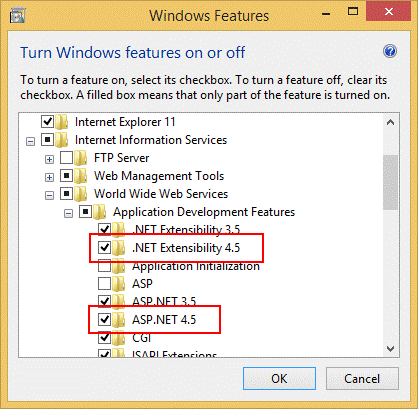Open the help question mark icon
Screen dimensions: 418x409
tap(390, 51)
